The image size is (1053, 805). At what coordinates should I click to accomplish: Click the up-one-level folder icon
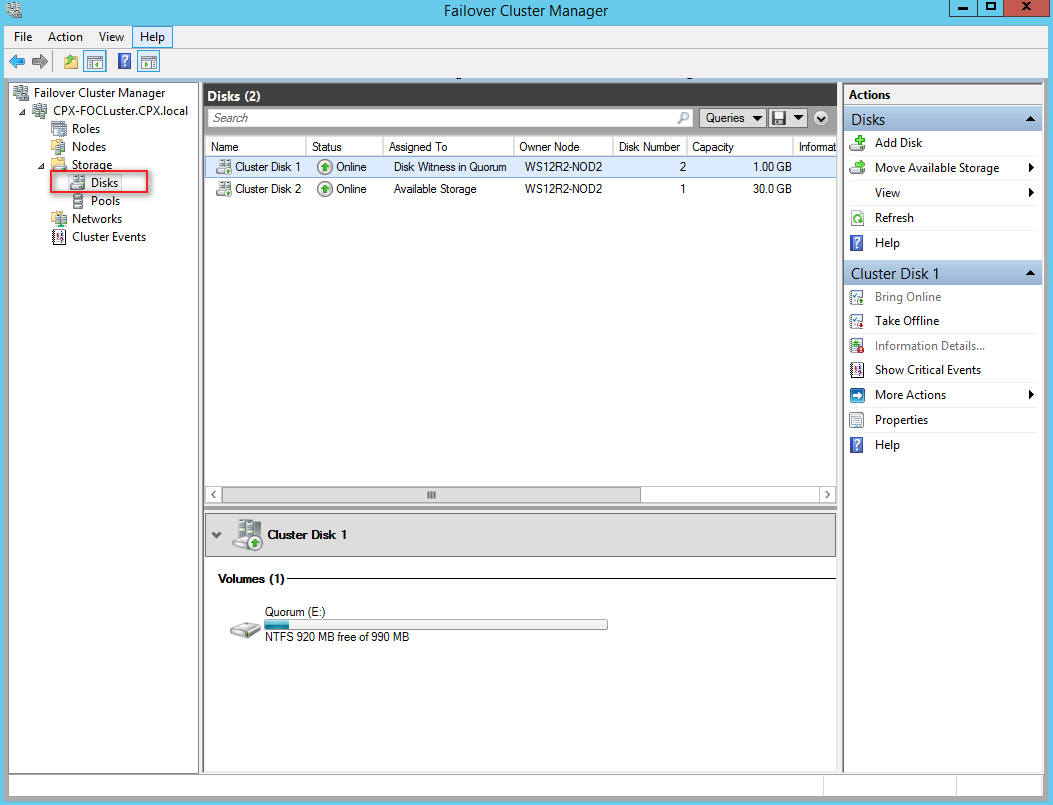point(71,62)
